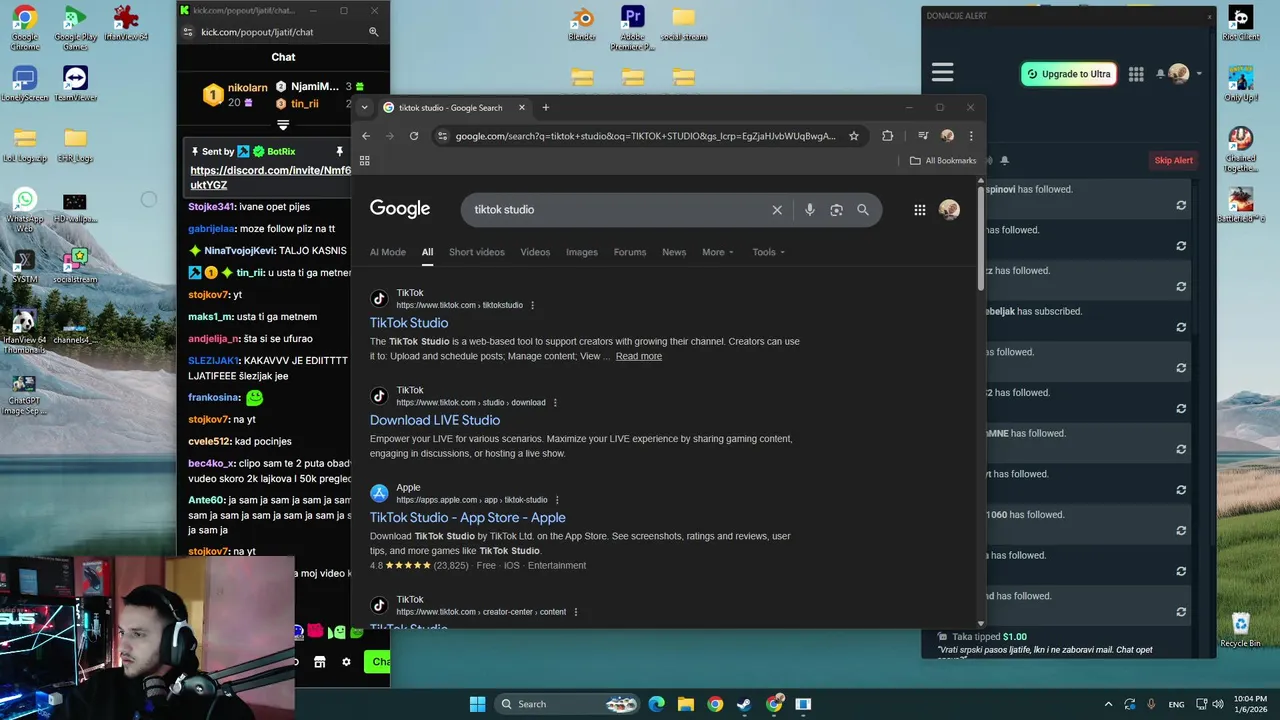
Task: Open the apps grid on the bookmarks bar
Action: tap(365, 160)
